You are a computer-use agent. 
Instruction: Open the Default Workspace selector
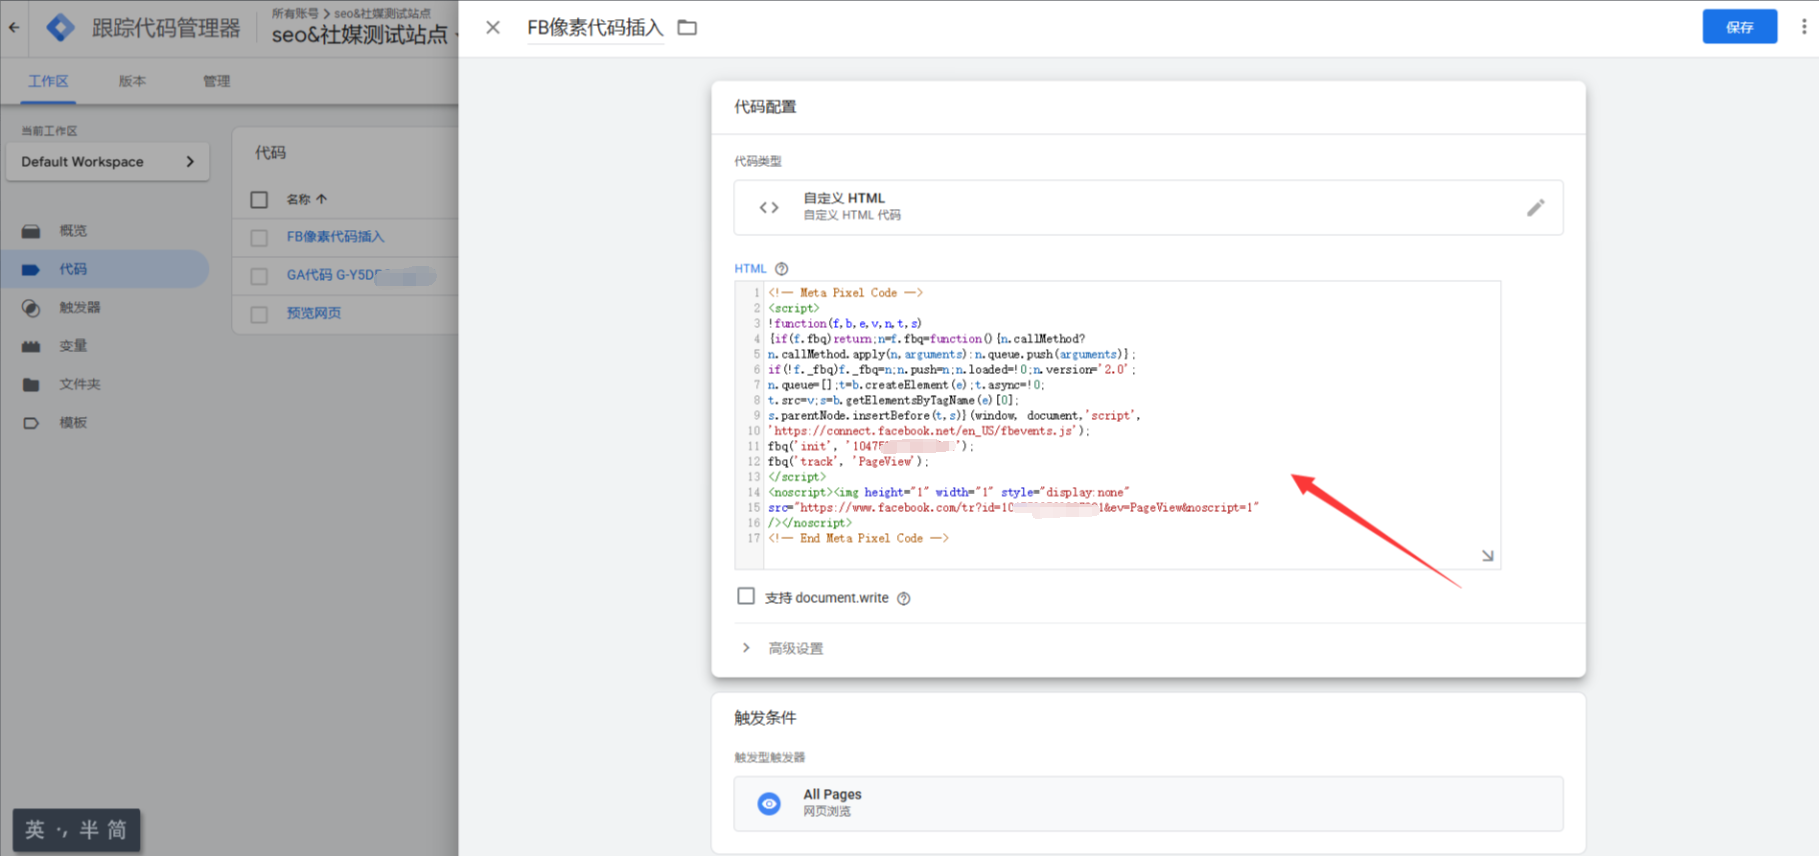click(x=108, y=162)
